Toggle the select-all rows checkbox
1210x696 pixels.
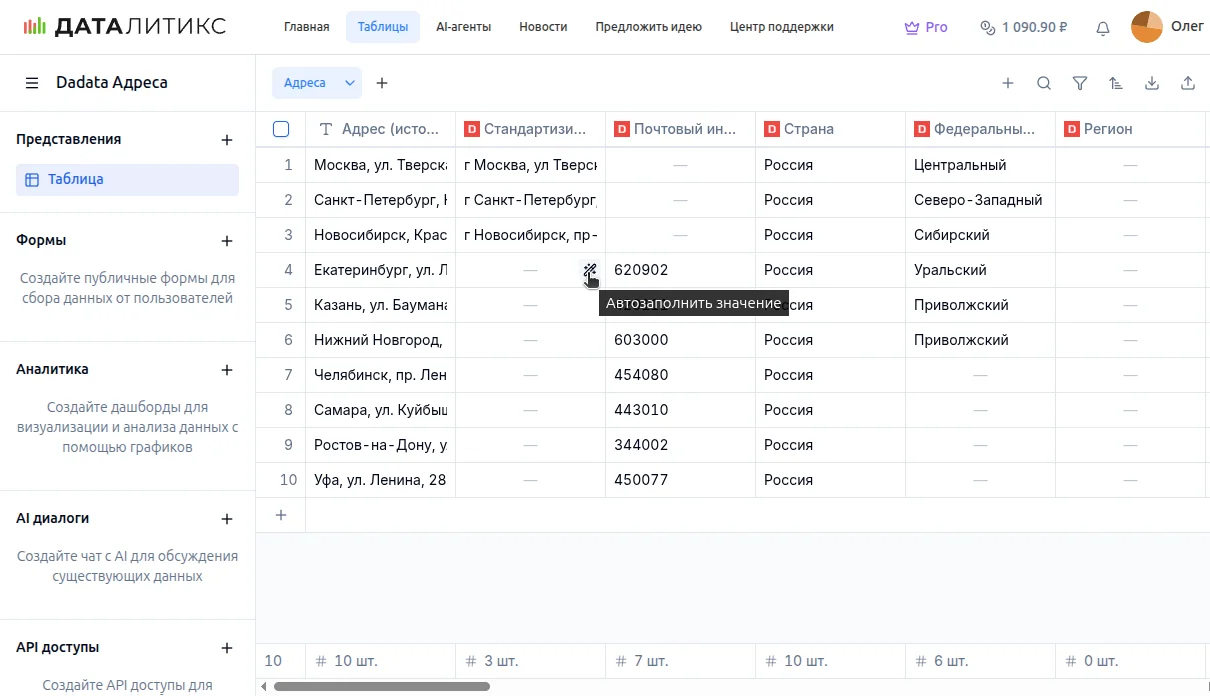pyautogui.click(x=281, y=129)
